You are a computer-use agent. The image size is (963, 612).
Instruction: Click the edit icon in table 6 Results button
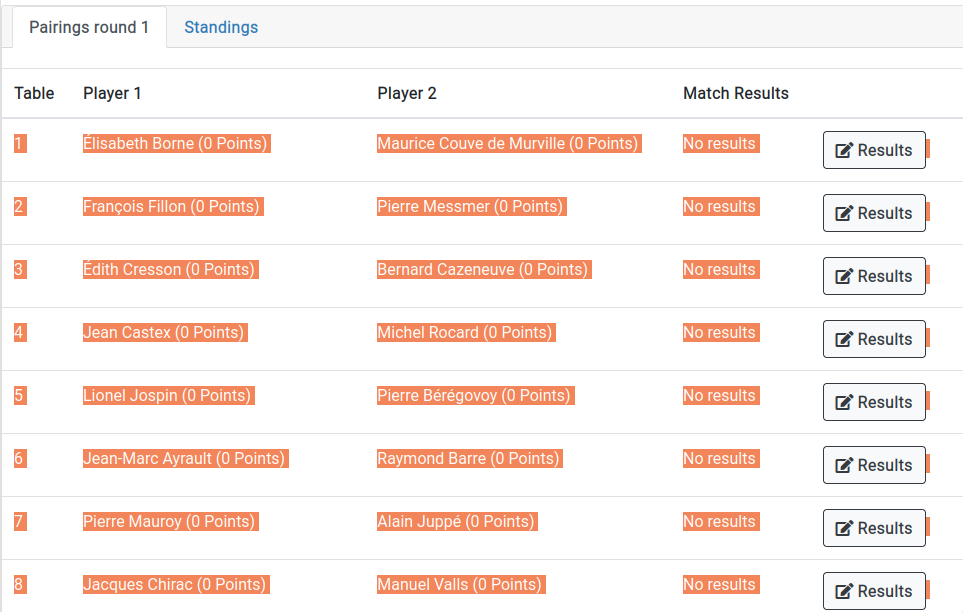coord(844,466)
